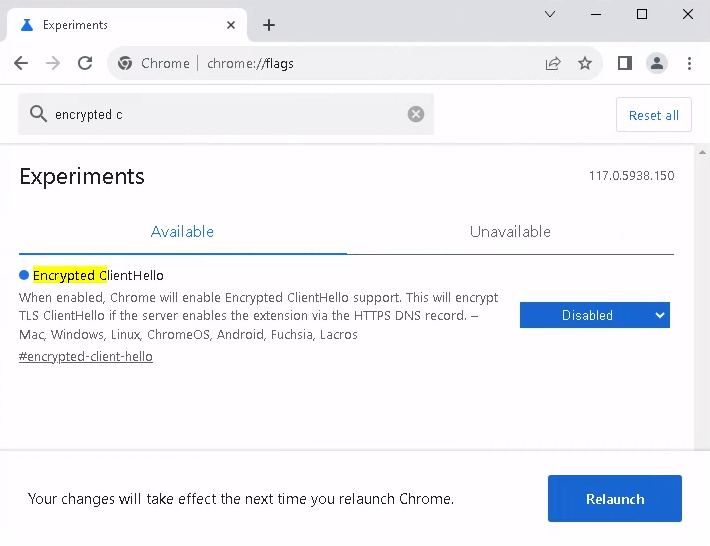The height and width of the screenshot is (546, 710).
Task: Switch to the Unavailable tab
Action: pos(510,232)
